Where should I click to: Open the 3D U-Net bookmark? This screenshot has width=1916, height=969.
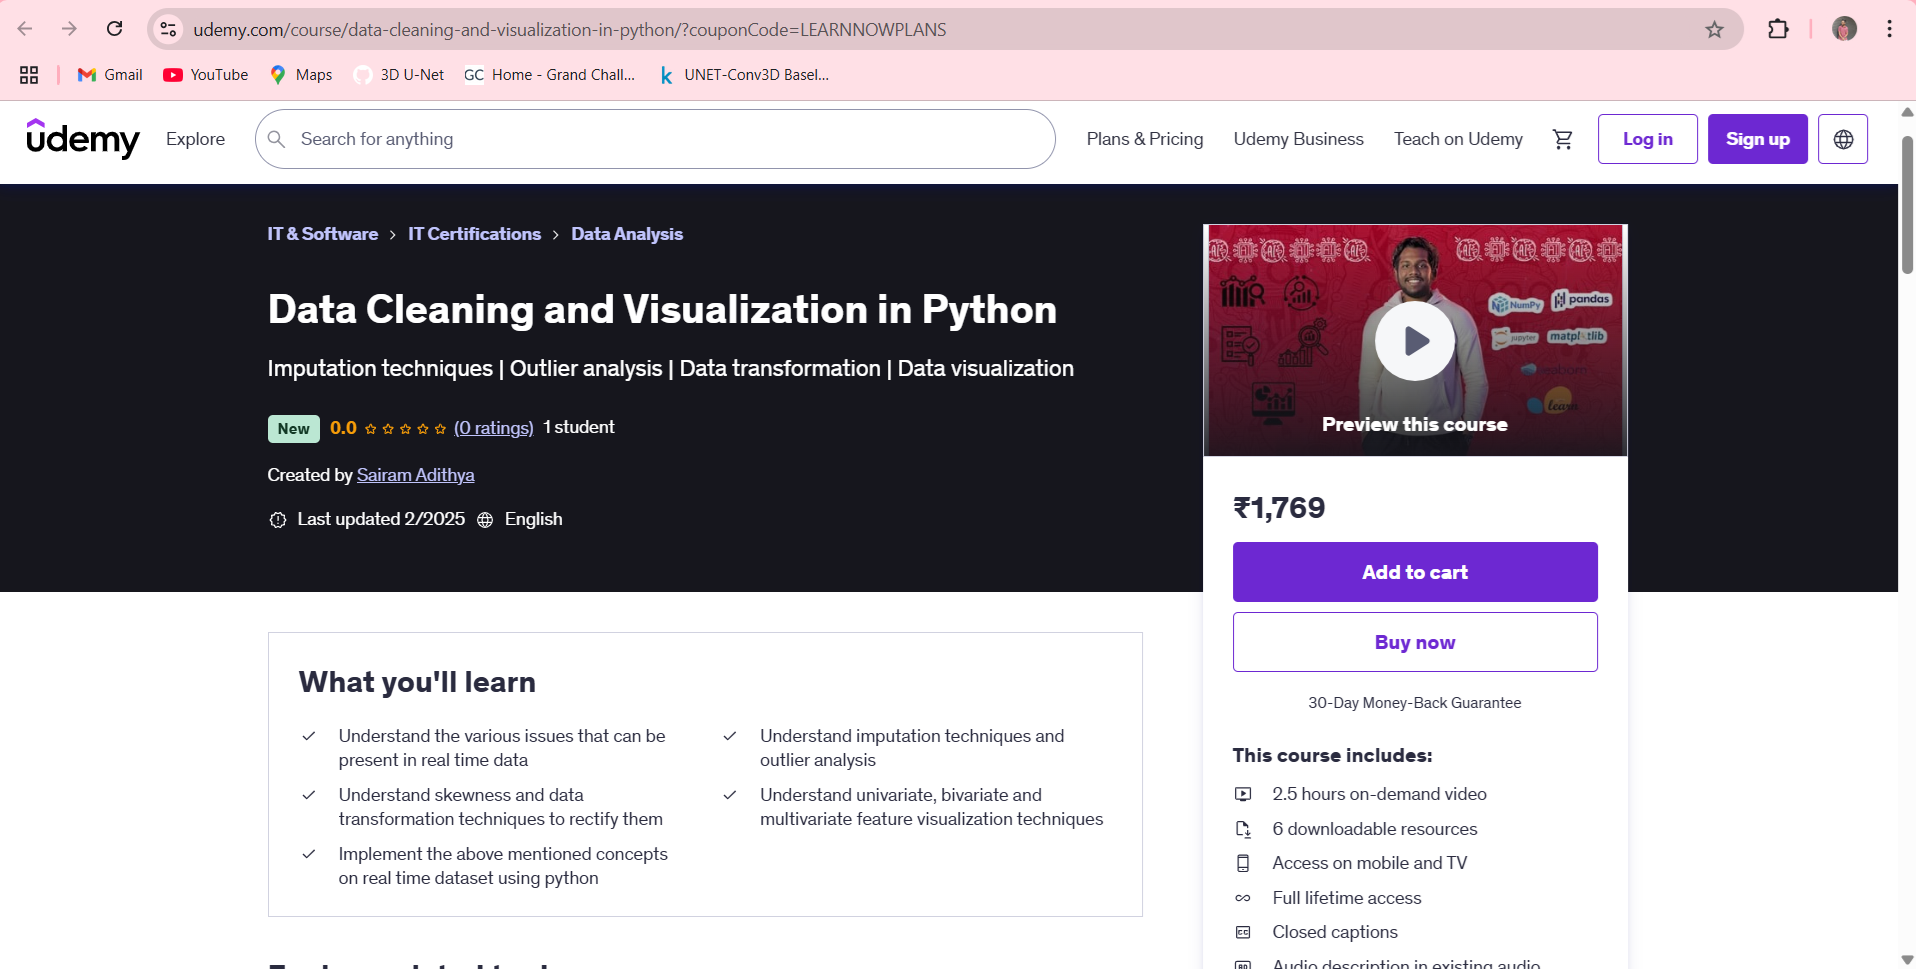pyautogui.click(x=399, y=75)
